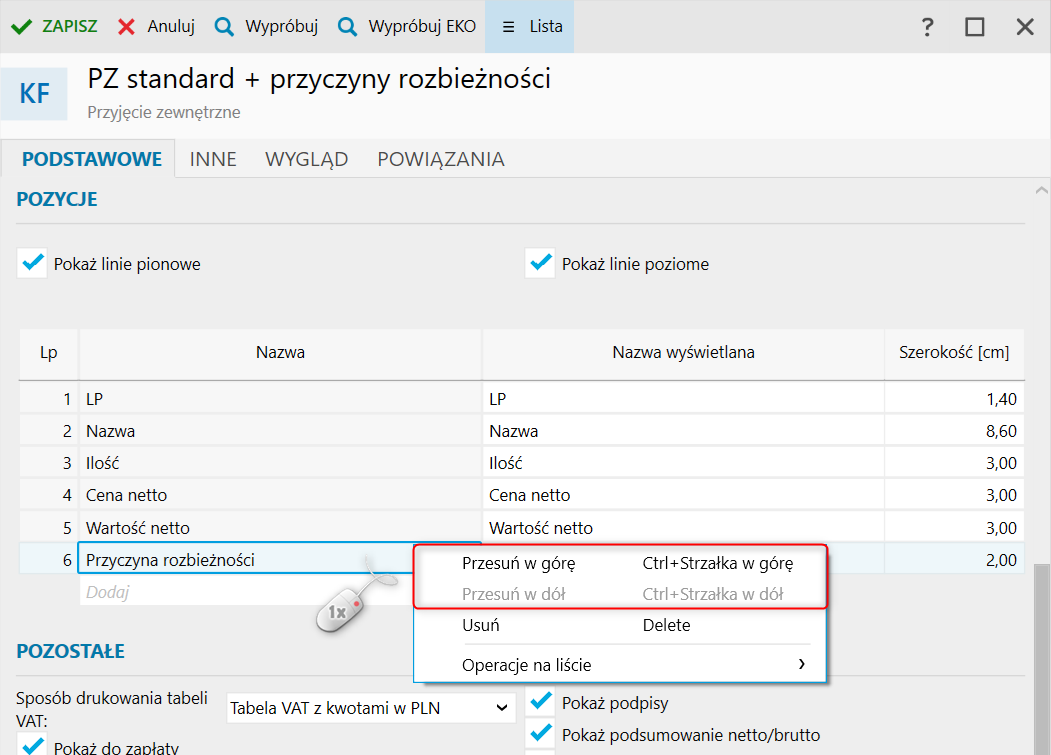Viewport: 1051px width, 755px height.
Task: Disable the Pokaż podpisy checkbox
Action: (x=540, y=702)
